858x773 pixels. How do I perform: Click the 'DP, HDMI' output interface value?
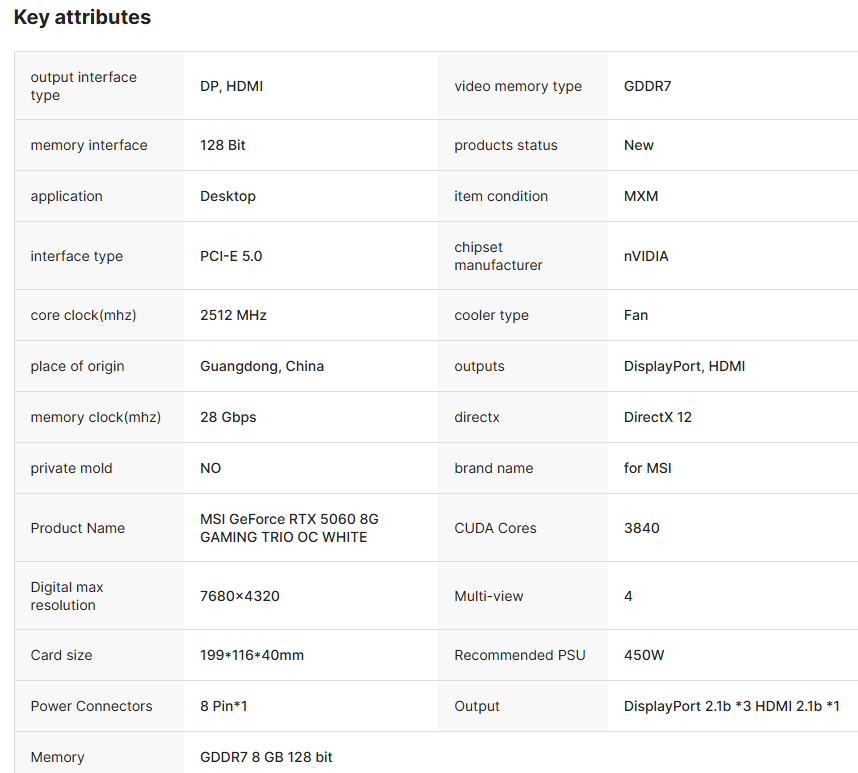231,86
